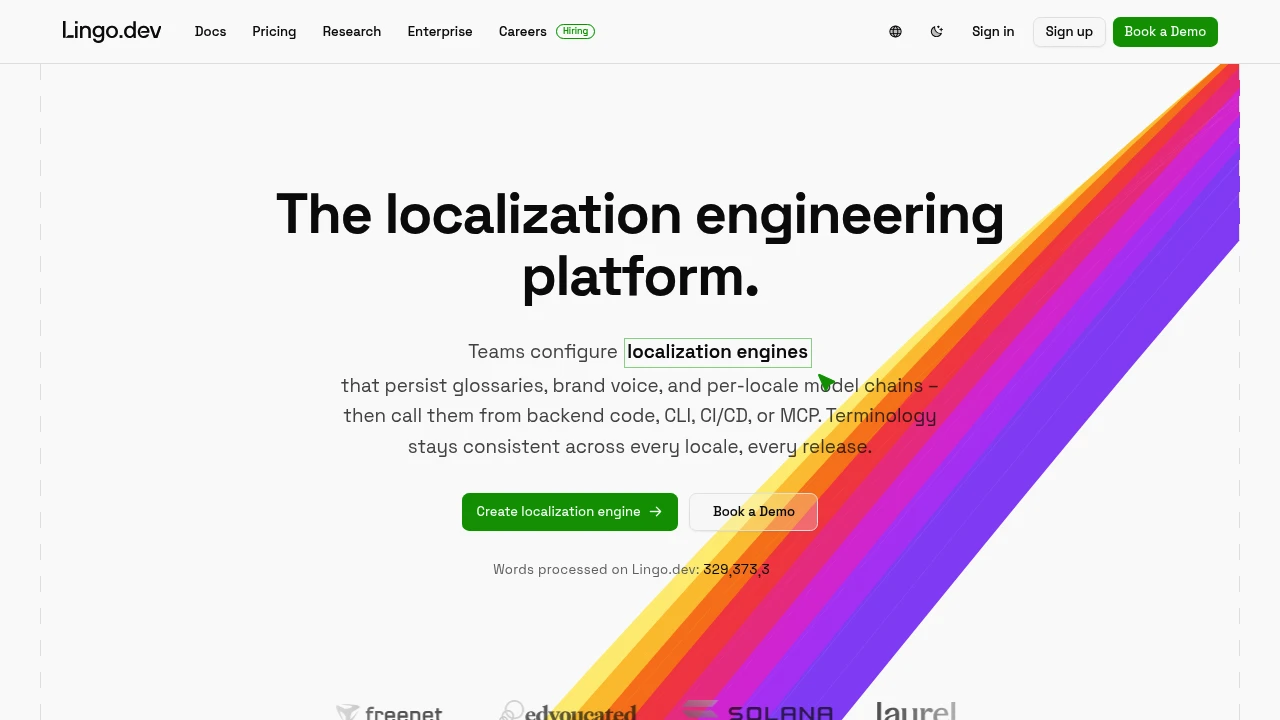1280x720 pixels.
Task: Go to the Pricing page
Action: pyautogui.click(x=274, y=32)
